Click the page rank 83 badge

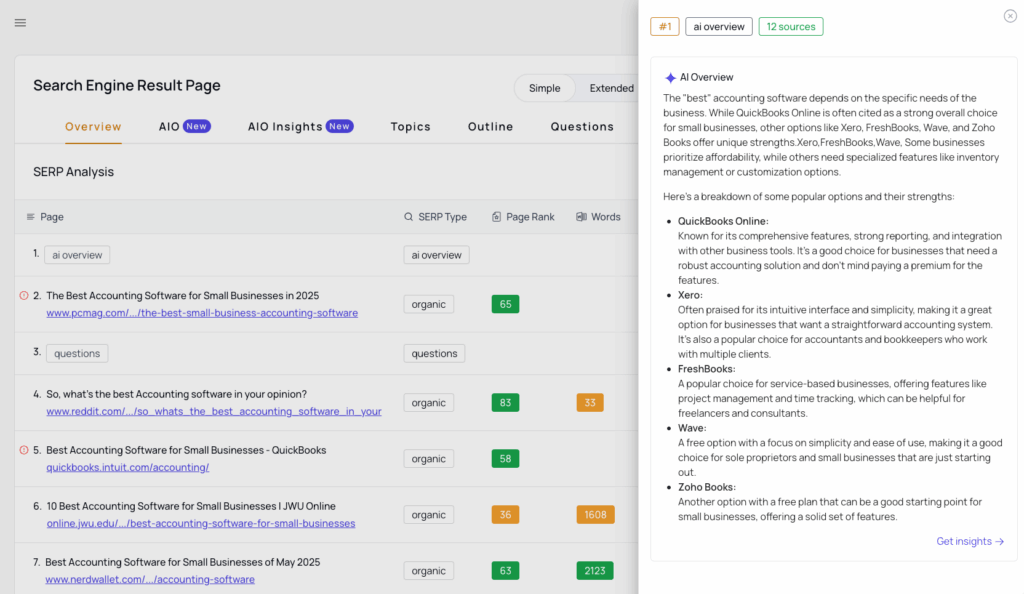[505, 403]
